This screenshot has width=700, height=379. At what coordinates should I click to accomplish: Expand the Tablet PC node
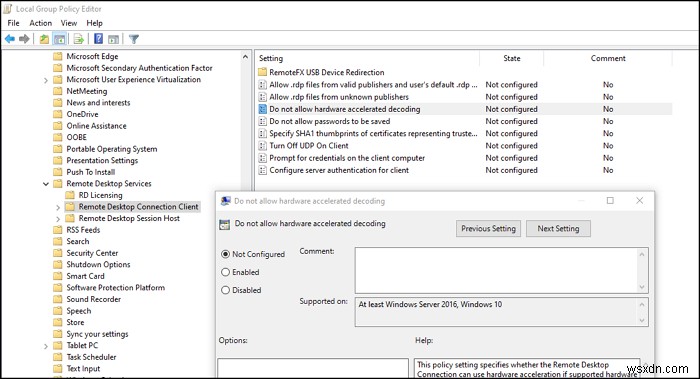46,346
